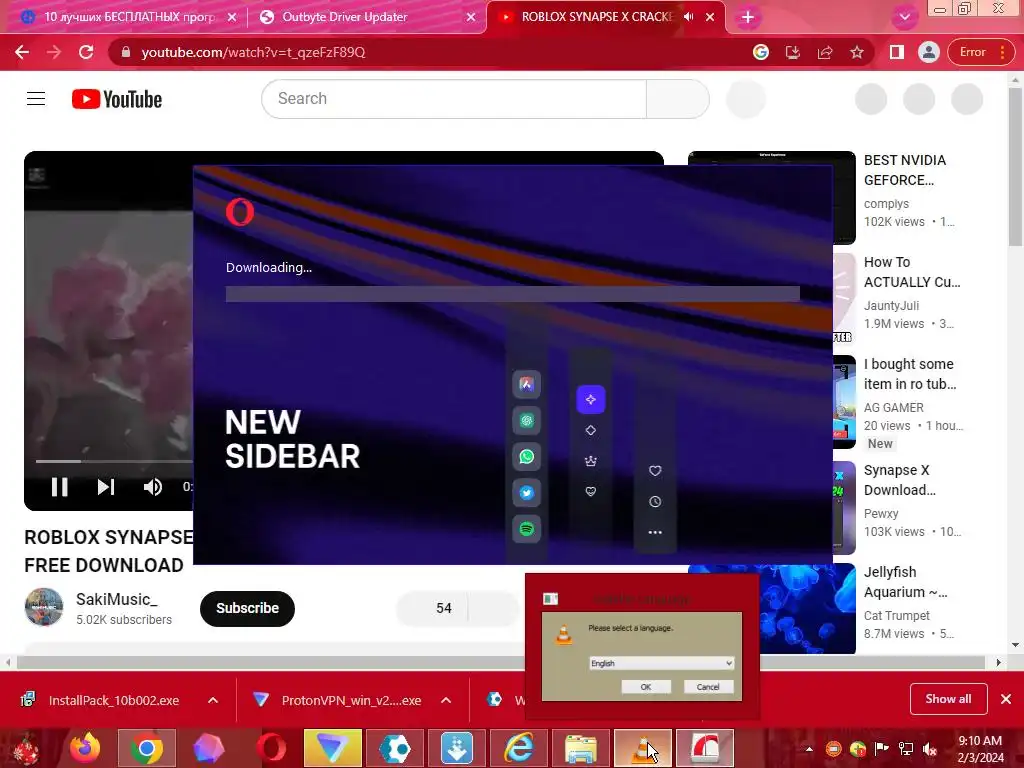This screenshot has height=768, width=1024.
Task: Focus the YouTube Search field
Action: (x=454, y=99)
